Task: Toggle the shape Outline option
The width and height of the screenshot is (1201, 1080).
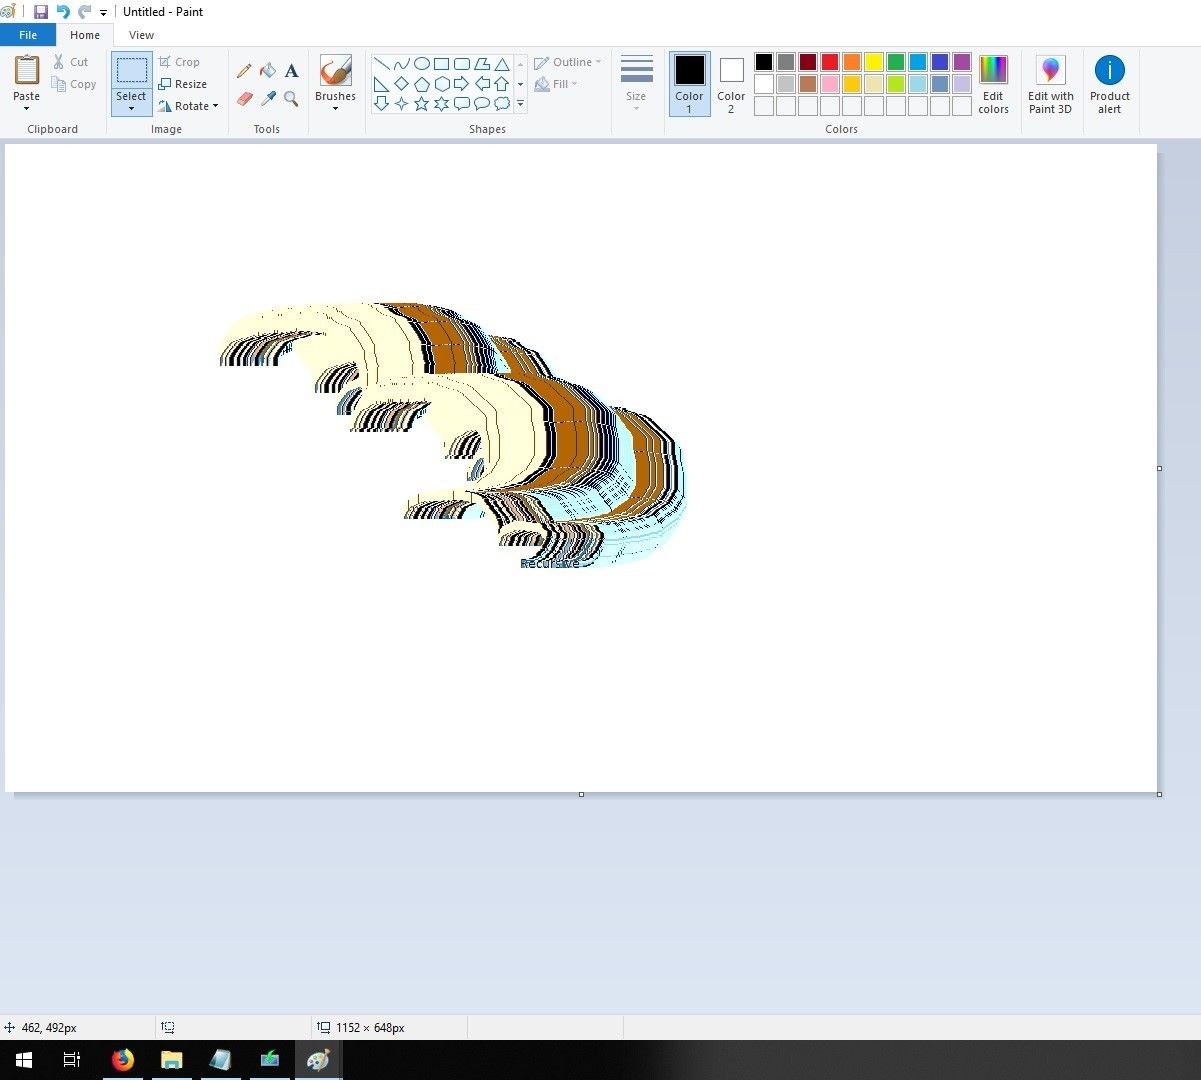Action: coord(568,61)
